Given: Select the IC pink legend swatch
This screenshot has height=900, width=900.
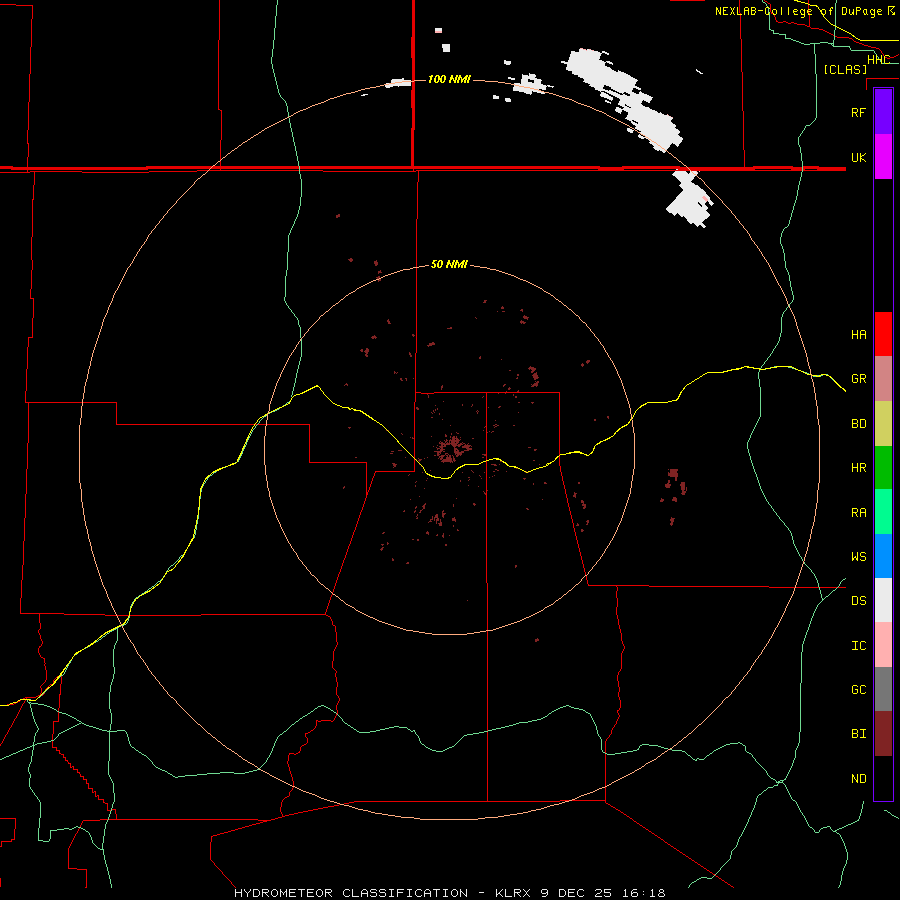Looking at the screenshot, I should click(883, 645).
